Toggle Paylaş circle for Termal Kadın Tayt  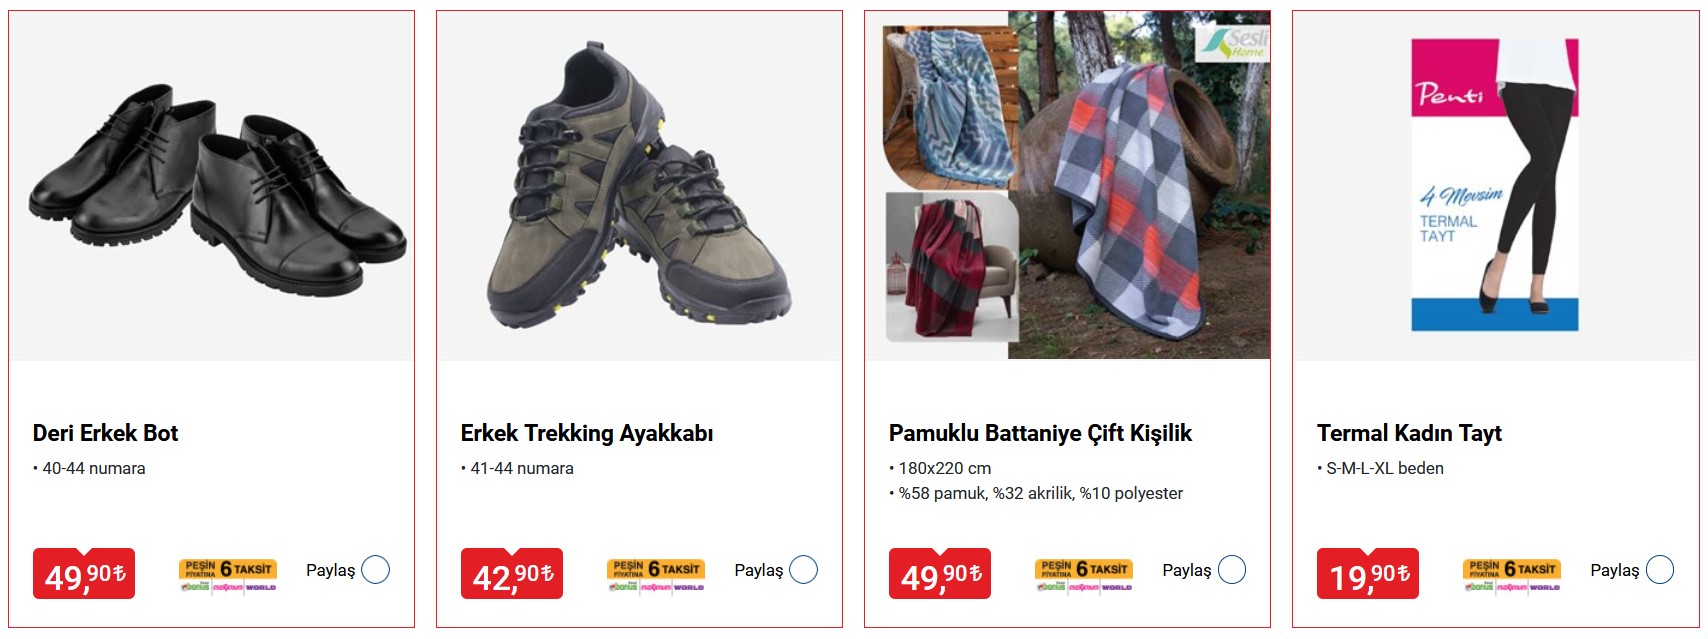[1660, 570]
